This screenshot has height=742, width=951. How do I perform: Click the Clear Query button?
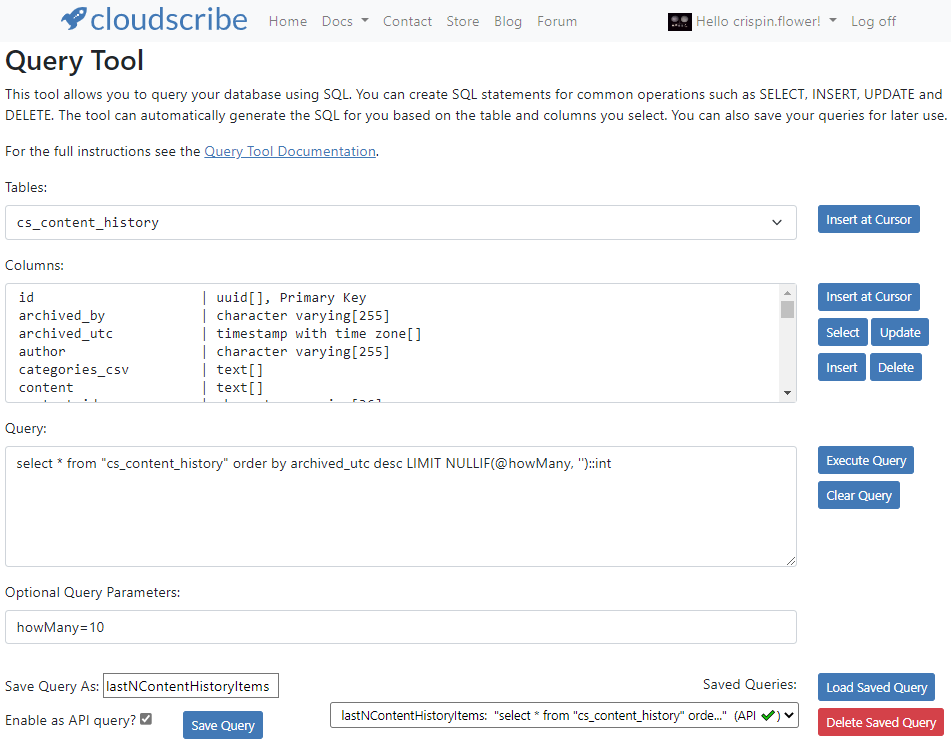point(858,495)
